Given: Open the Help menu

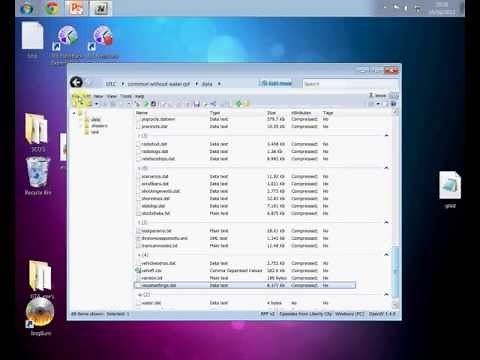Looking at the screenshot, I should click(140, 96).
